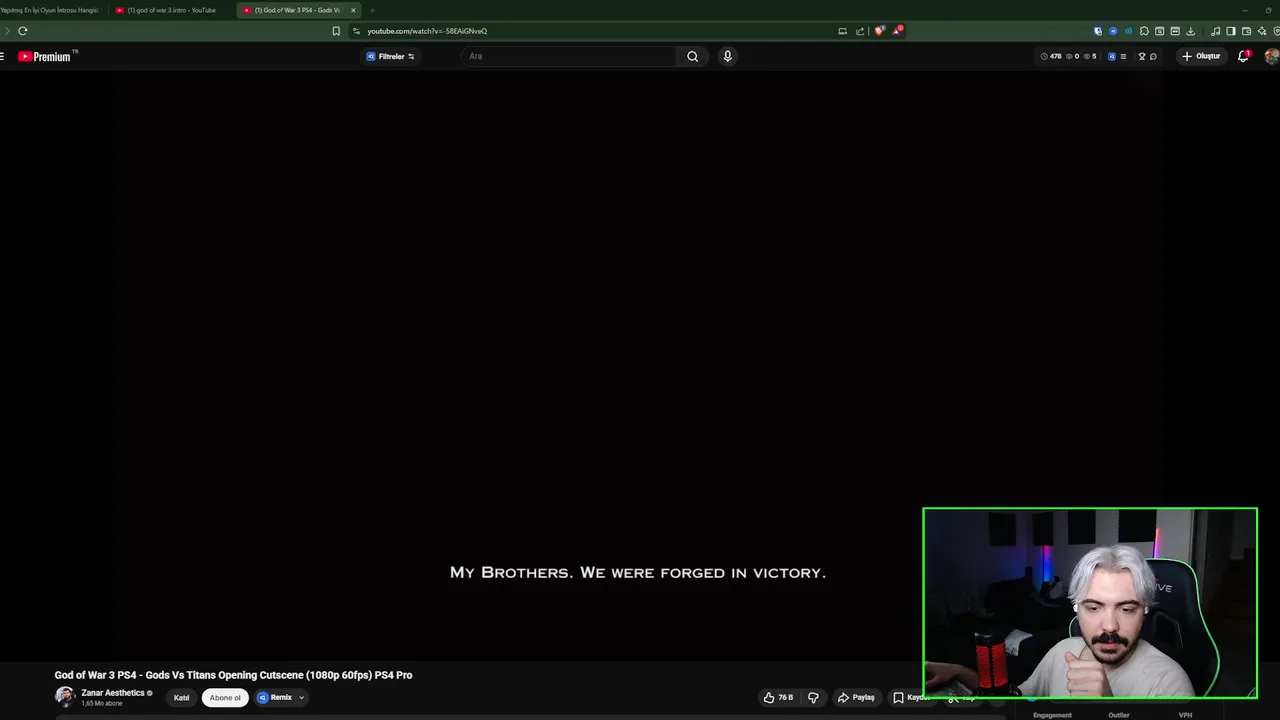Close the God of War 3 PS4 tab

[353, 10]
